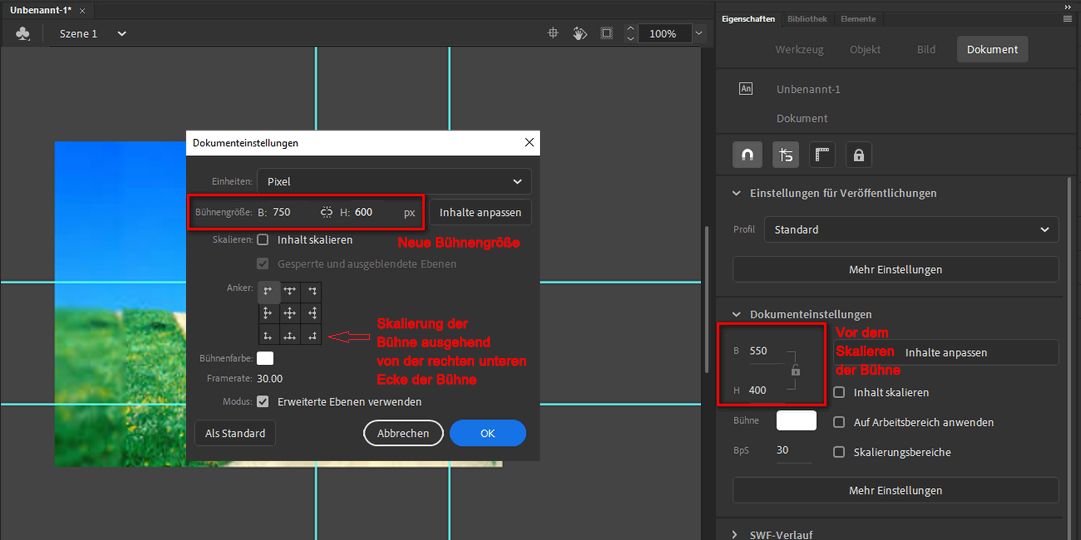The width and height of the screenshot is (1081, 540).
Task: Select the Rotation tool icon
Action: click(x=580, y=33)
